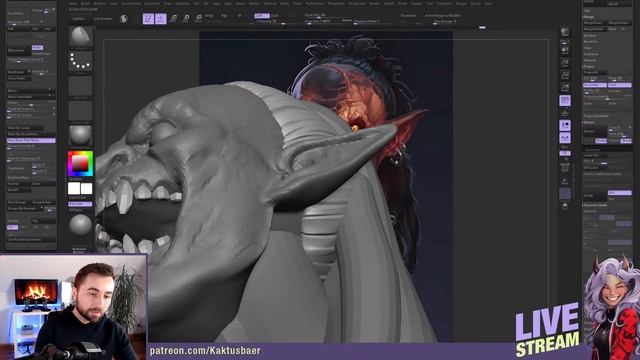The height and width of the screenshot is (360, 640).
Task: Toggle the Zsub button
Action: click(275, 16)
